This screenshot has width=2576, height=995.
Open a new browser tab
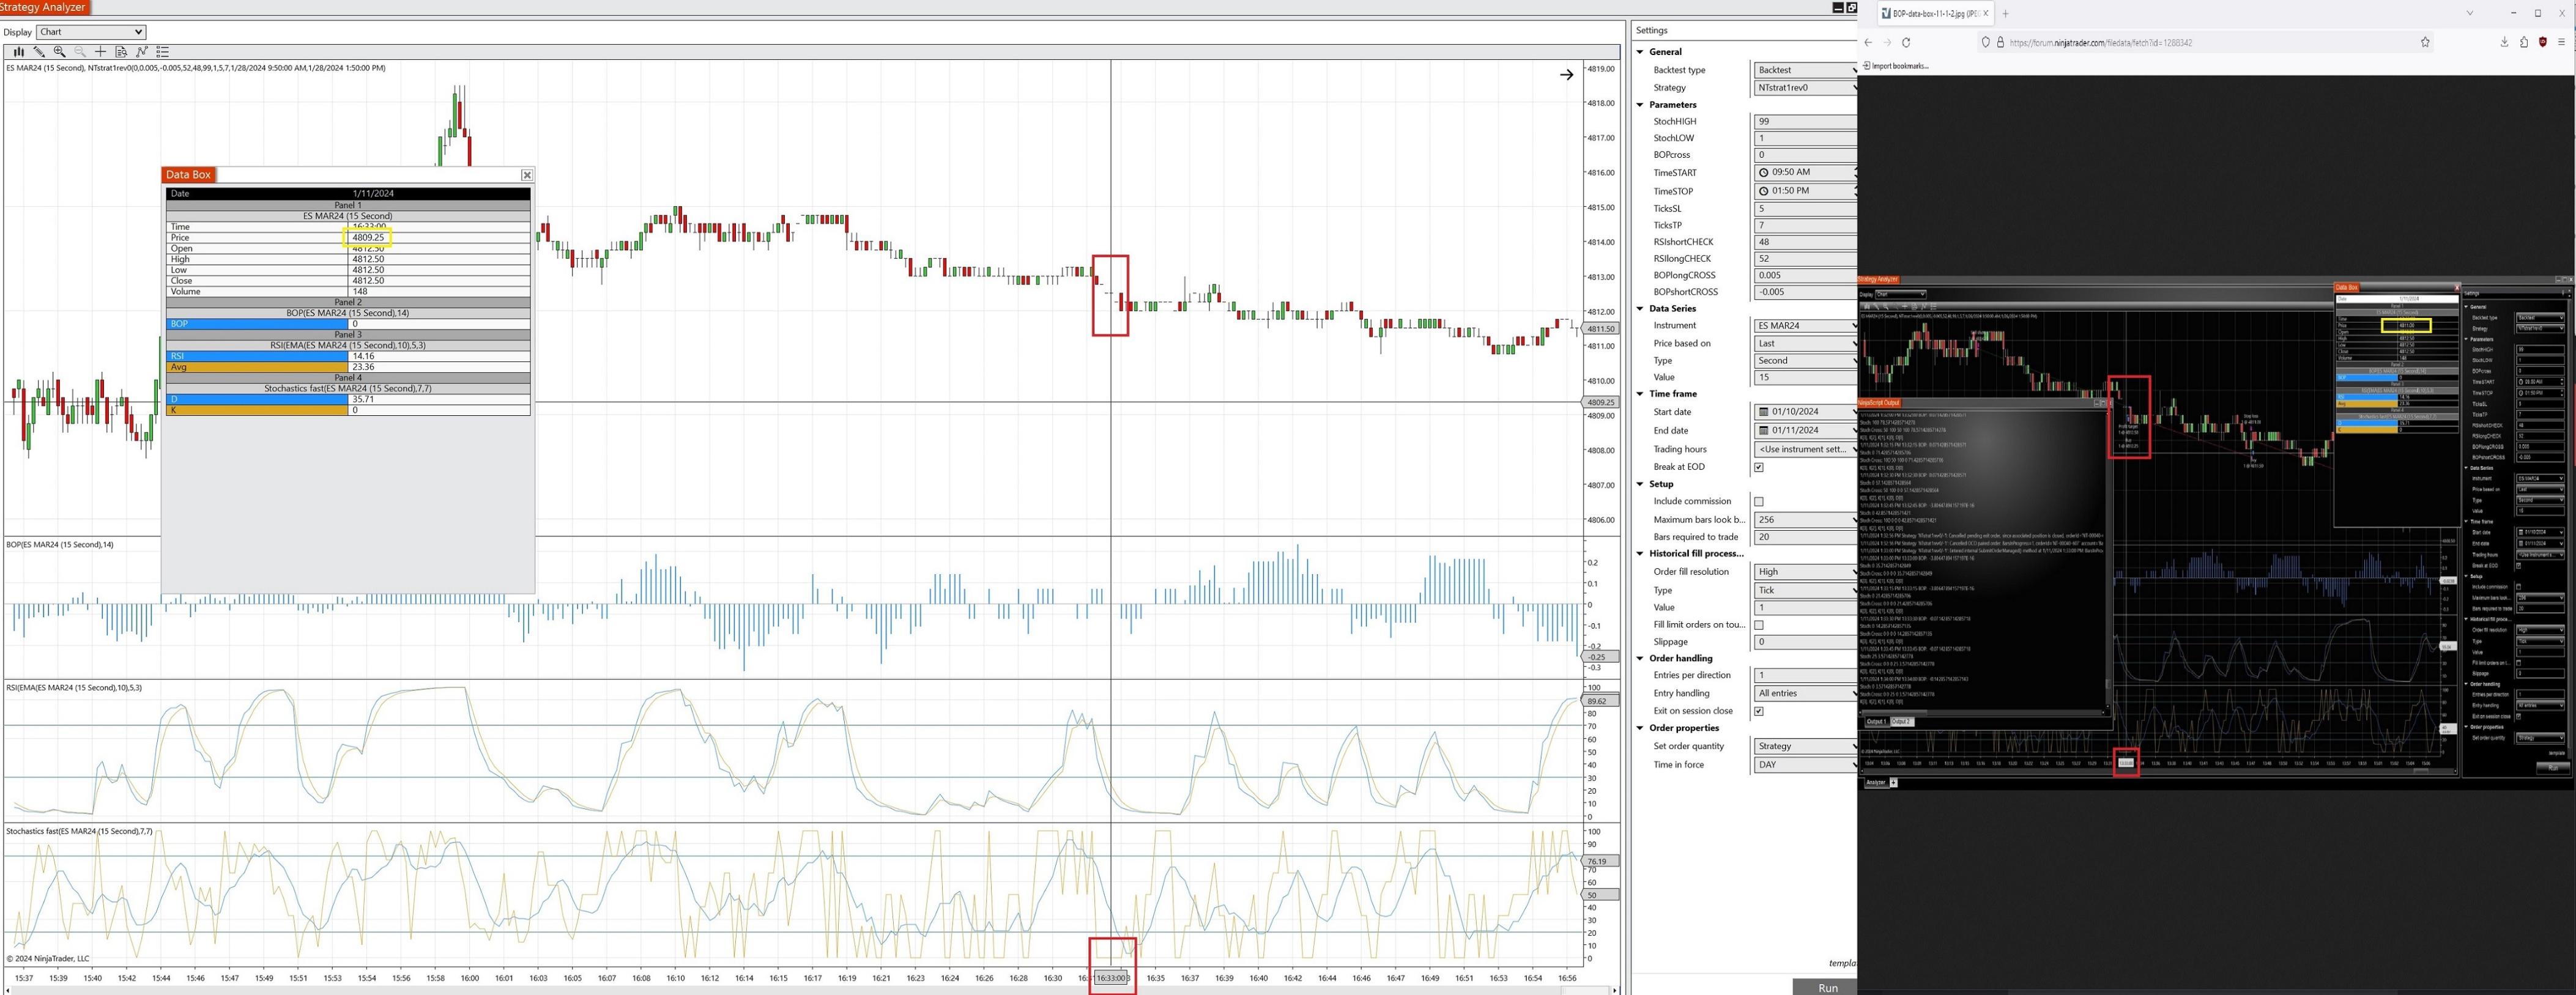[x=2005, y=14]
